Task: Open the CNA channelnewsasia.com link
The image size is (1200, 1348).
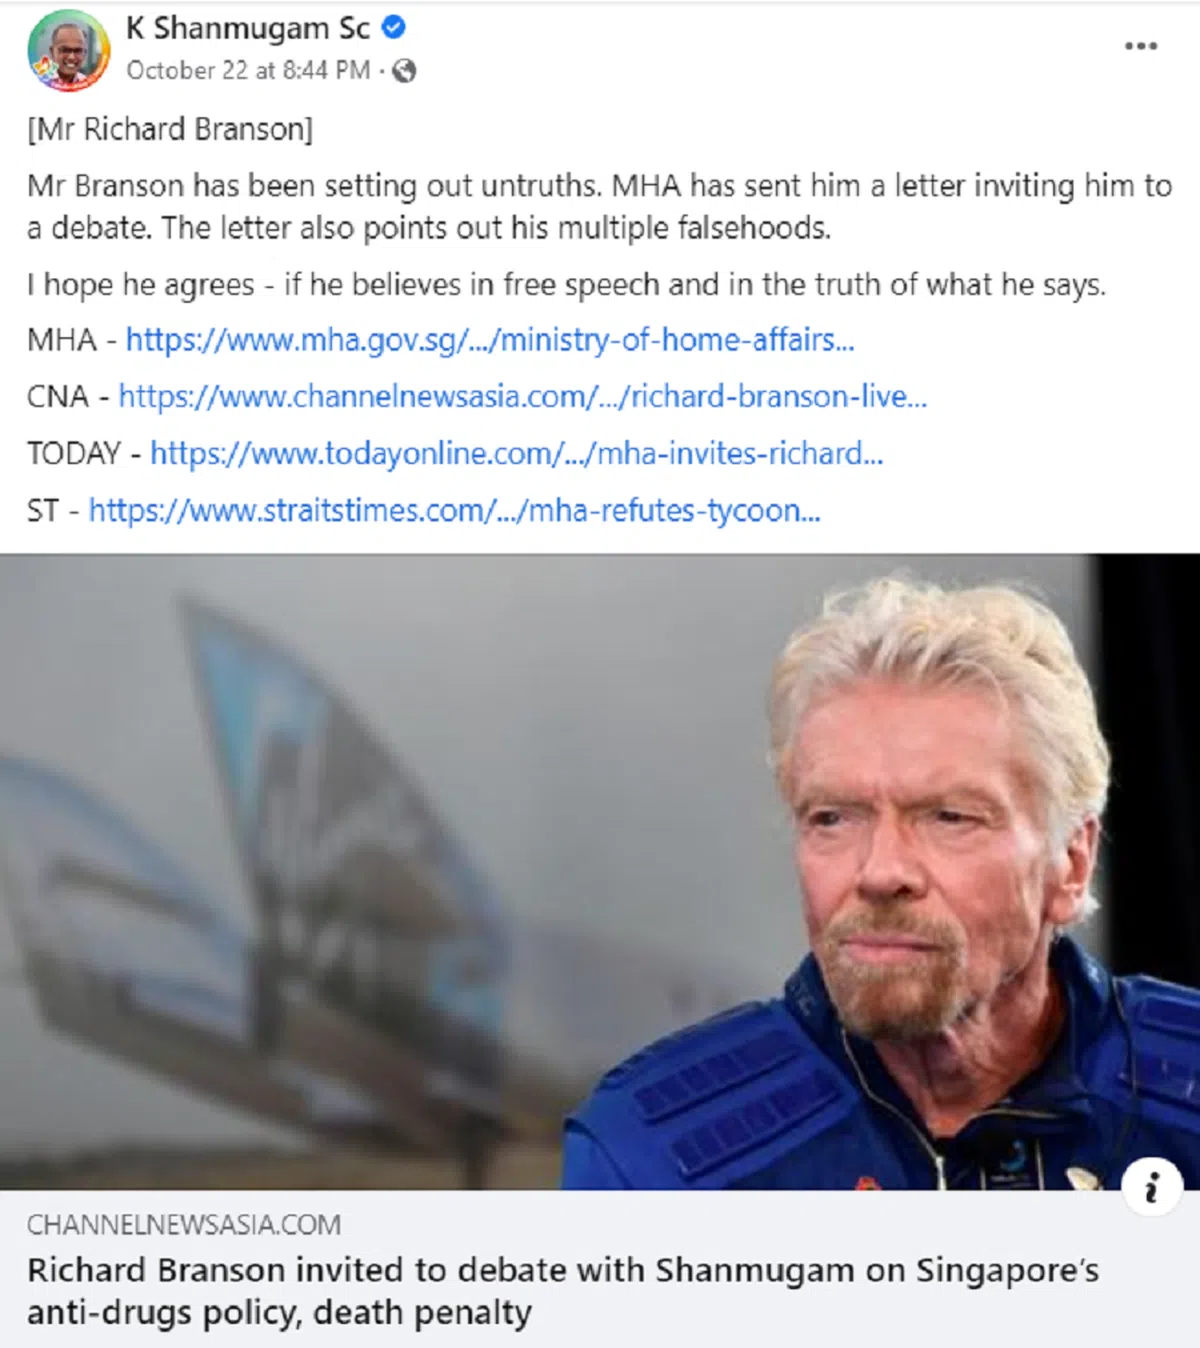Action: pyautogui.click(x=523, y=397)
